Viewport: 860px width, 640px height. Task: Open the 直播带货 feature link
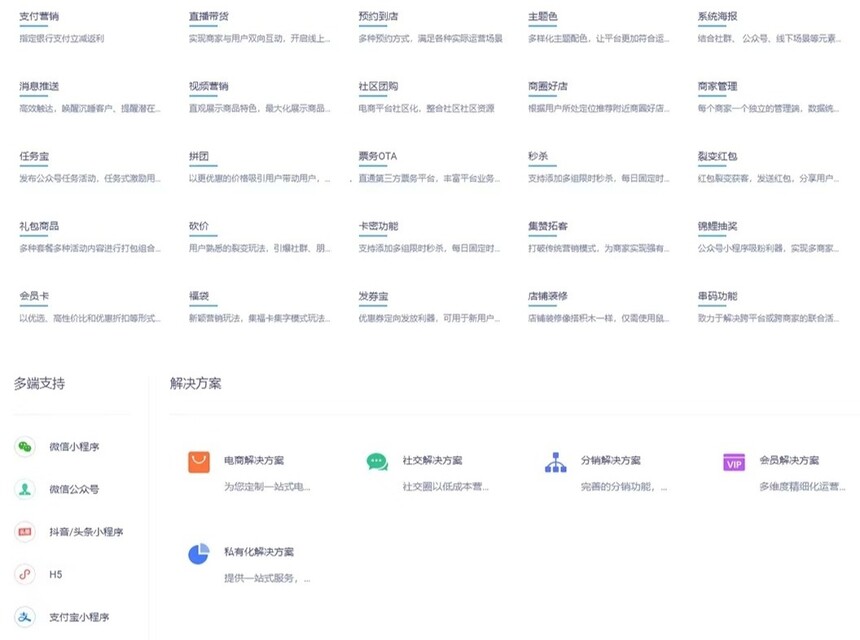(x=208, y=17)
